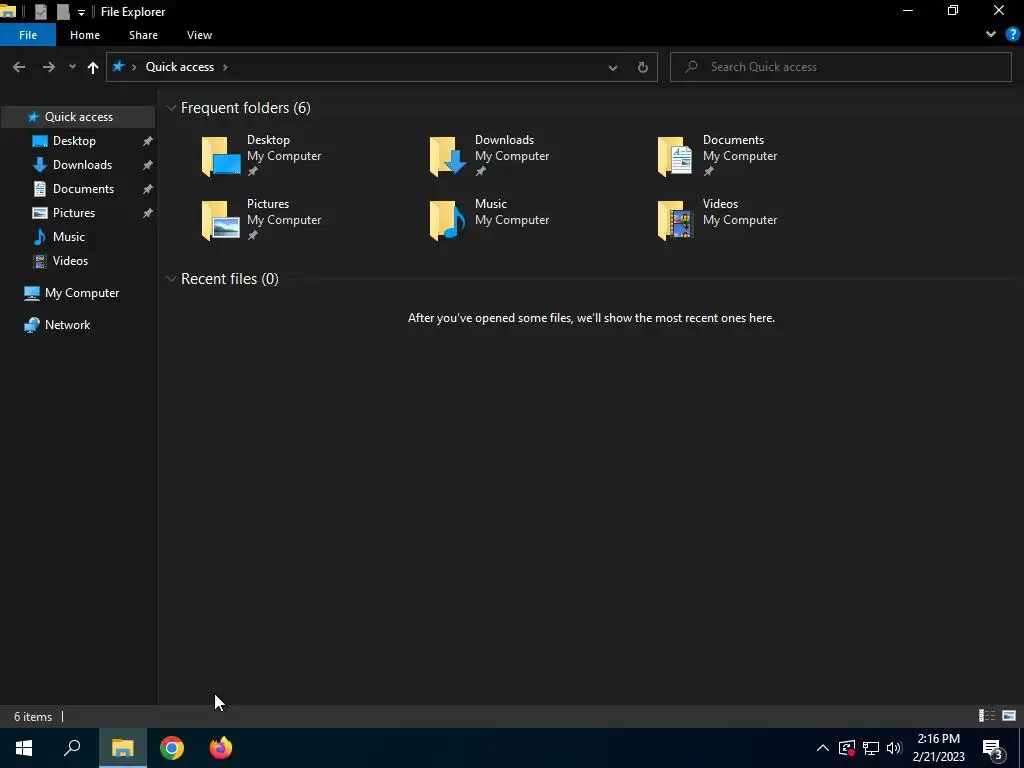
Task: Expand the ribbon with the chevron
Action: click(x=991, y=34)
